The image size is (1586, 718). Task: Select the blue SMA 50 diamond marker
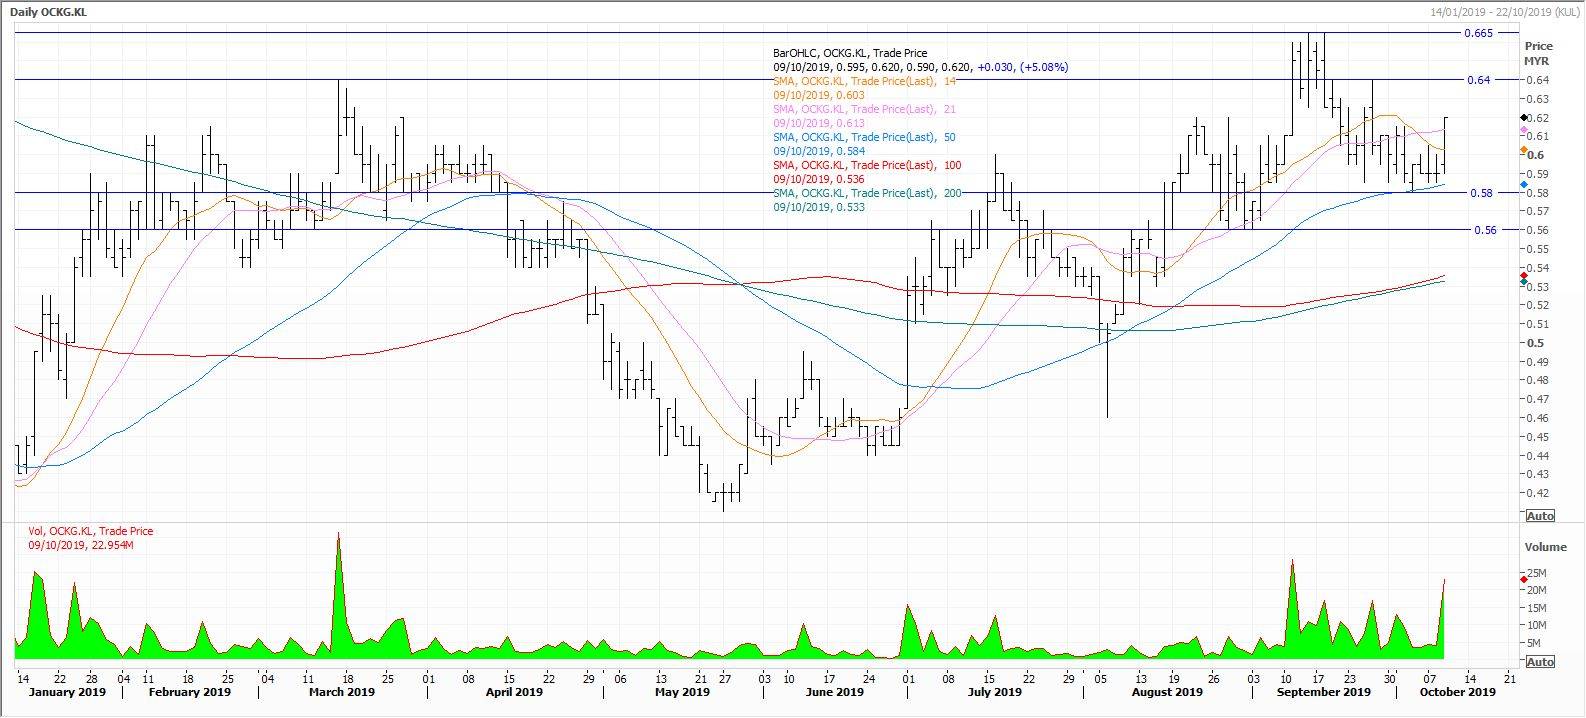(x=1523, y=185)
